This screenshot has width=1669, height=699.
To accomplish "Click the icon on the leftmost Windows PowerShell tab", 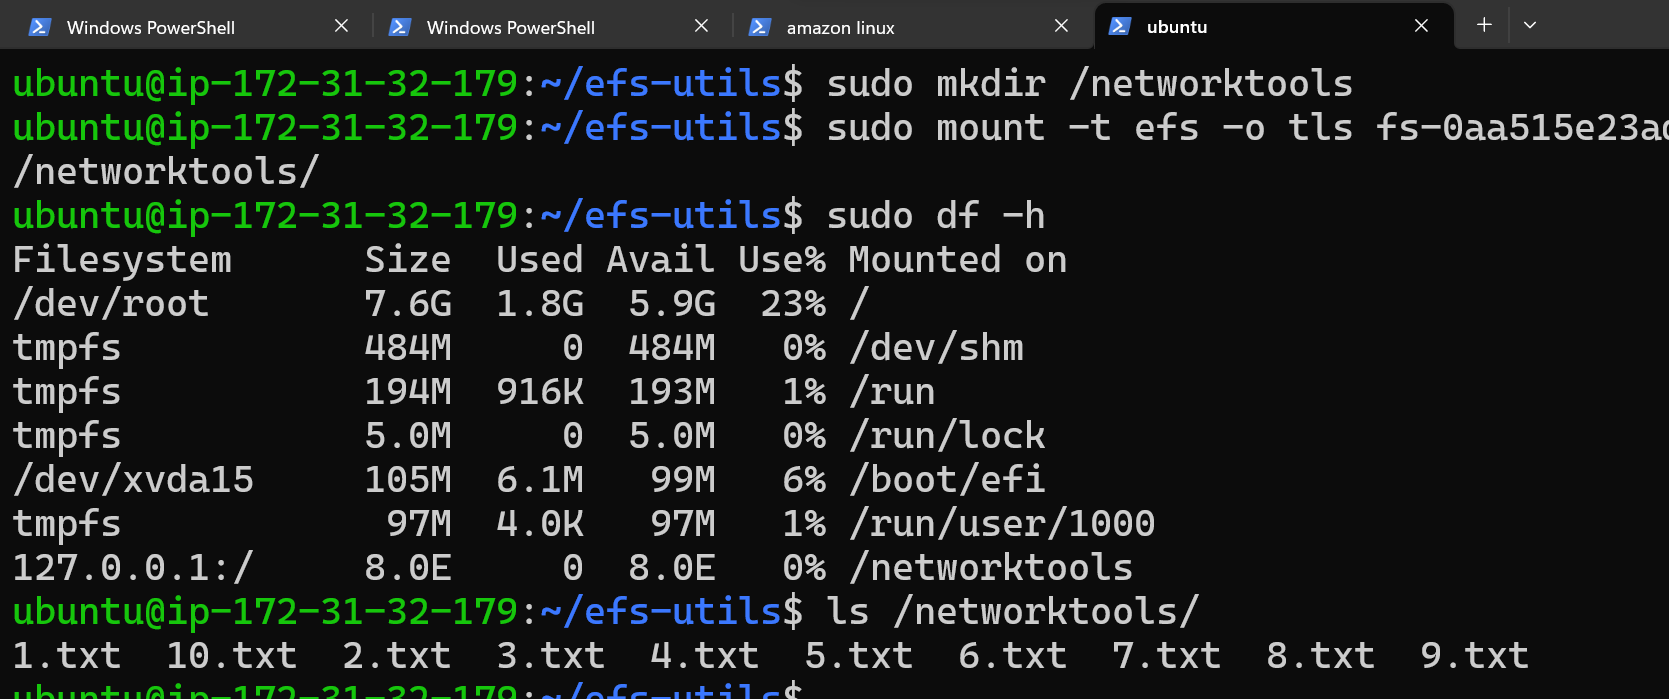I will click(40, 27).
